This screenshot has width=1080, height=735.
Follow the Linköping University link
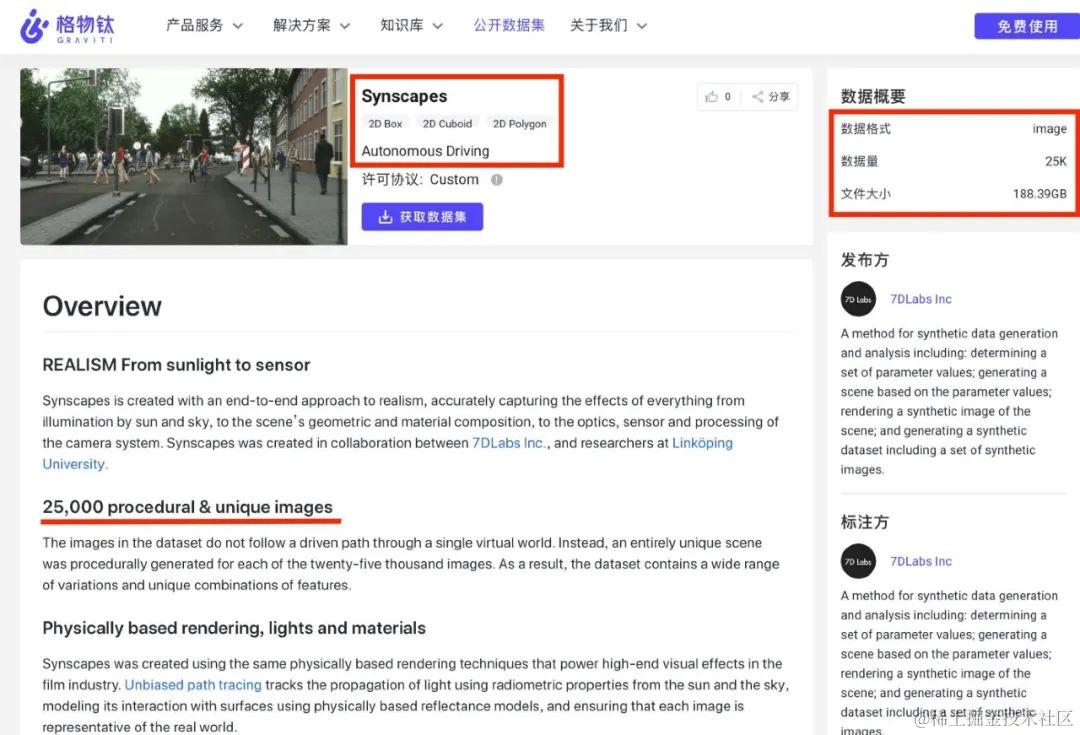(702, 443)
